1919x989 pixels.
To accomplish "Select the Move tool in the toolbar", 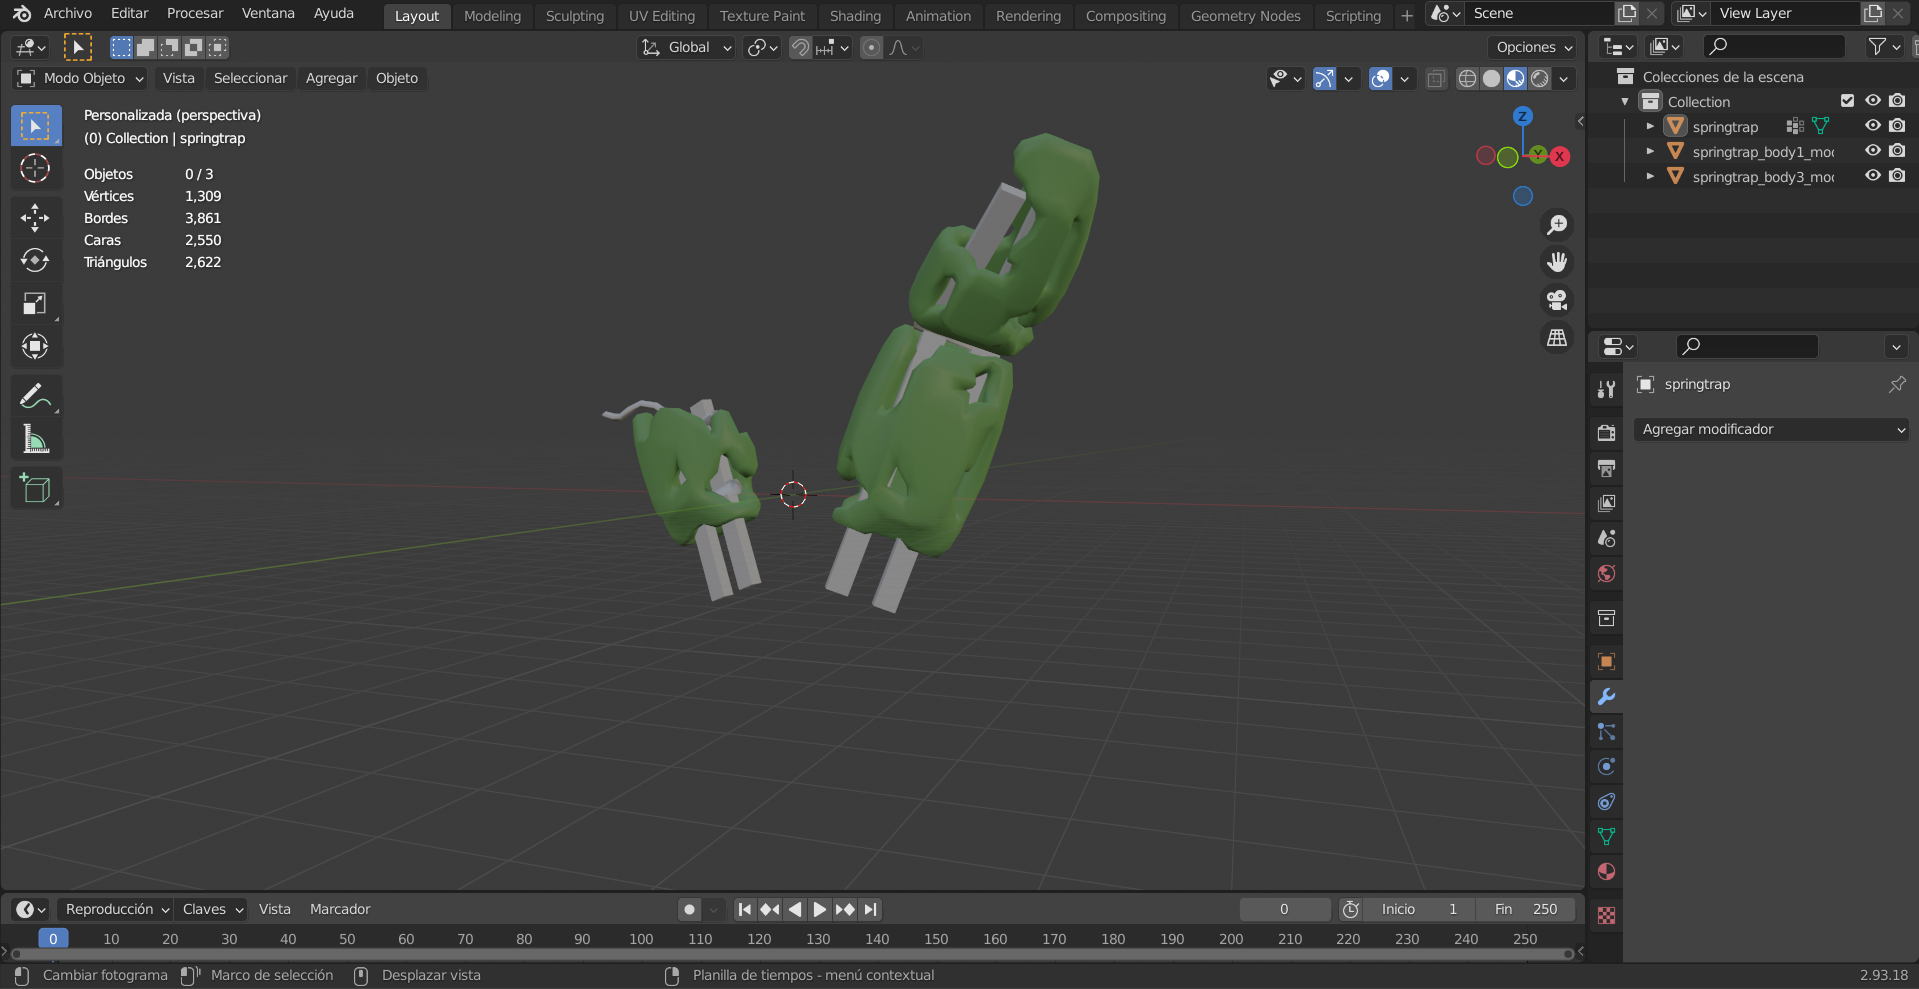I will pos(35,217).
